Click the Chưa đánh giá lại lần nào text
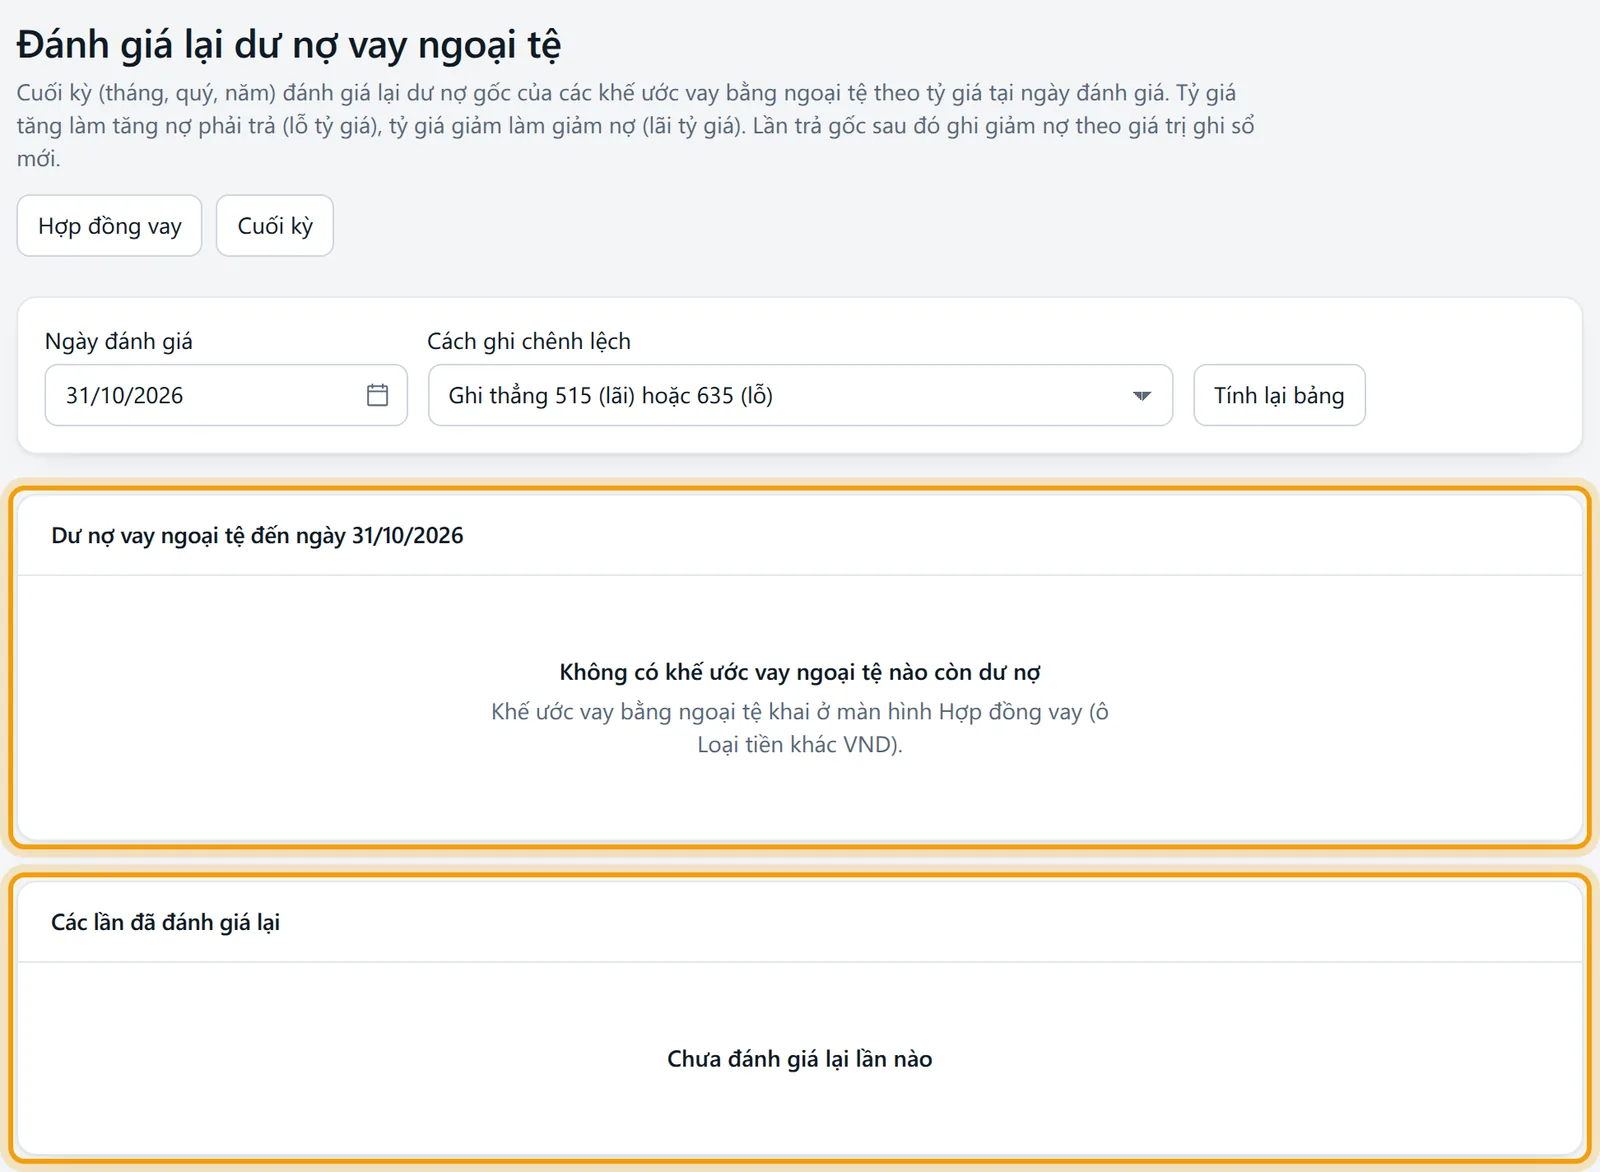 click(800, 1059)
